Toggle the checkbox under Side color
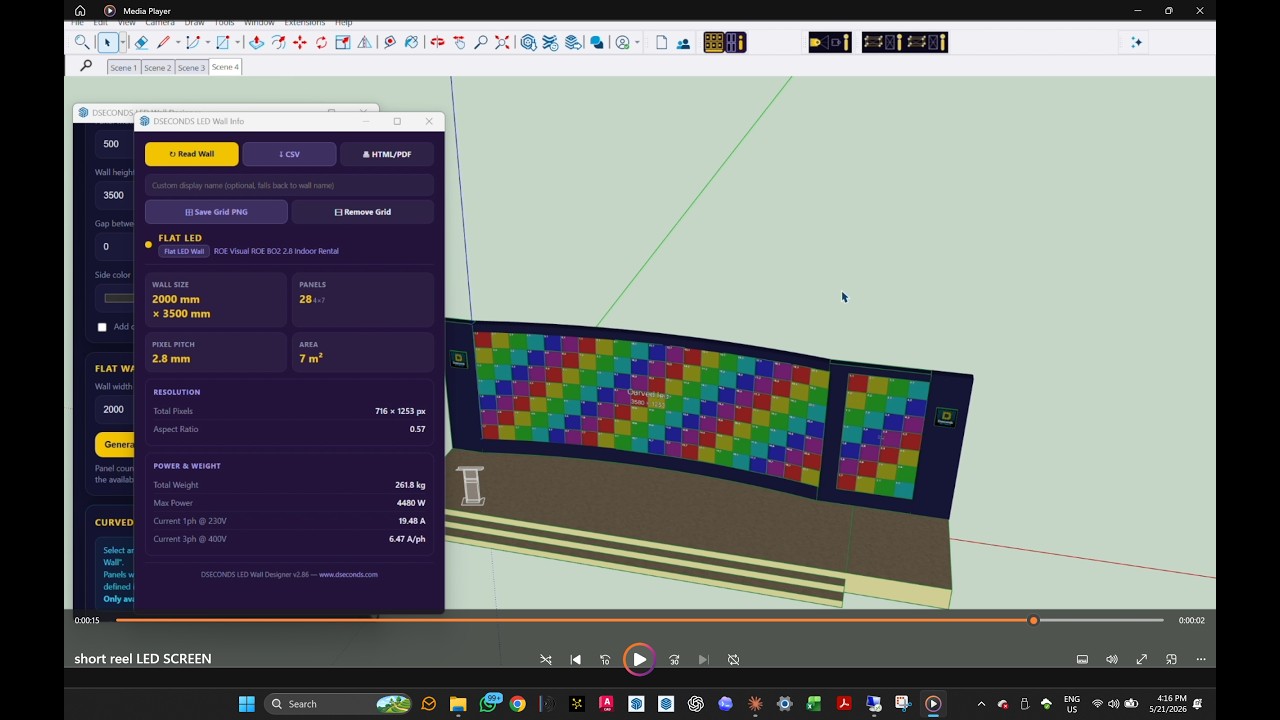Screen dimensions: 1280x720 point(102,327)
